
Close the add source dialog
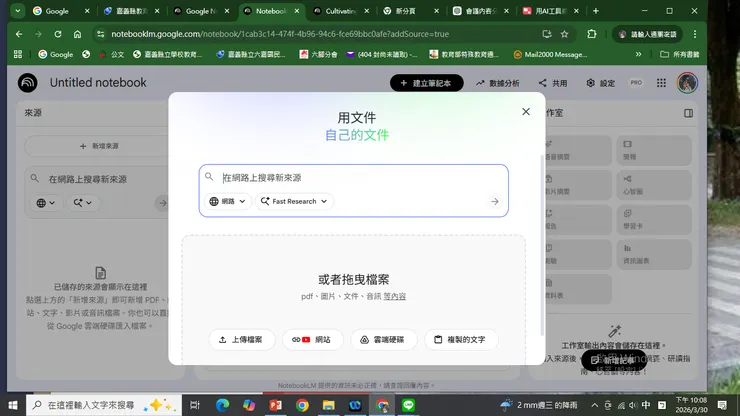526,112
